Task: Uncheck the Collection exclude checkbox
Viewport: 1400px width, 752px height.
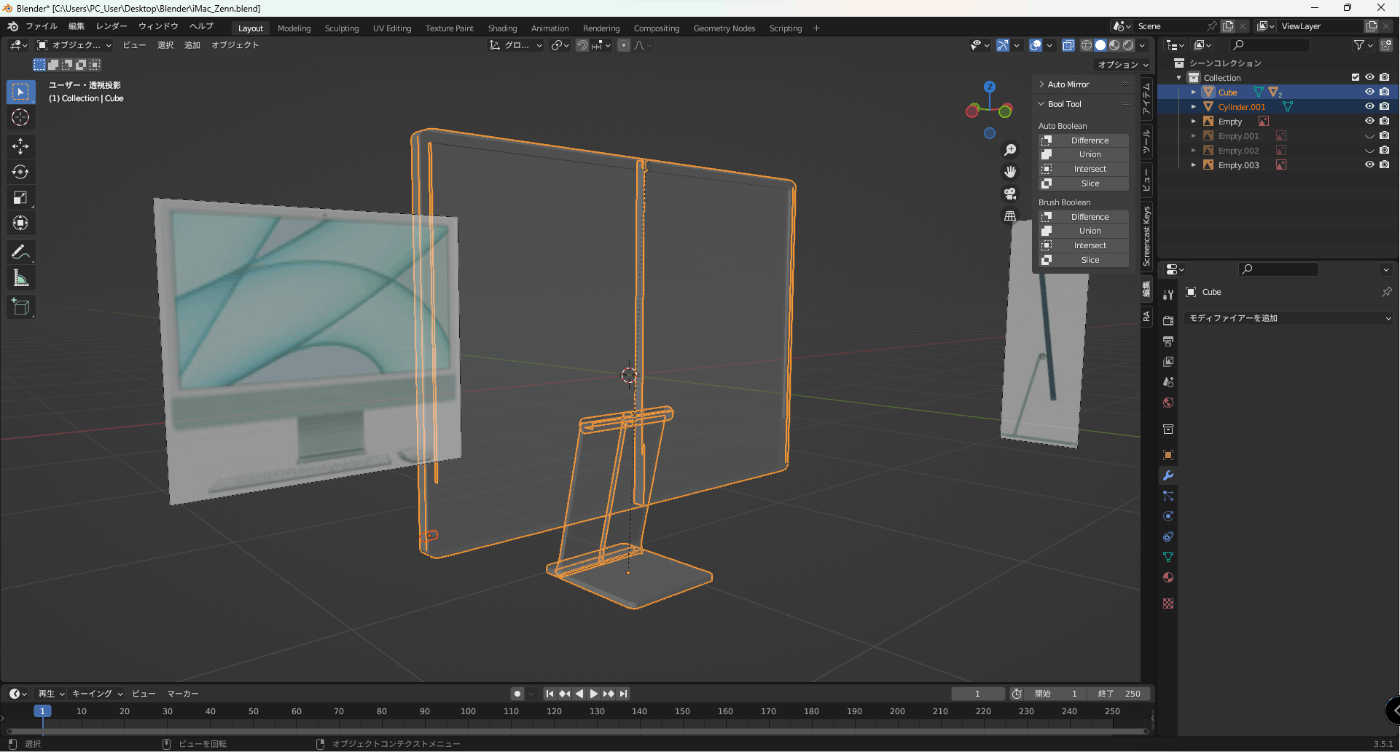Action: tap(1355, 77)
